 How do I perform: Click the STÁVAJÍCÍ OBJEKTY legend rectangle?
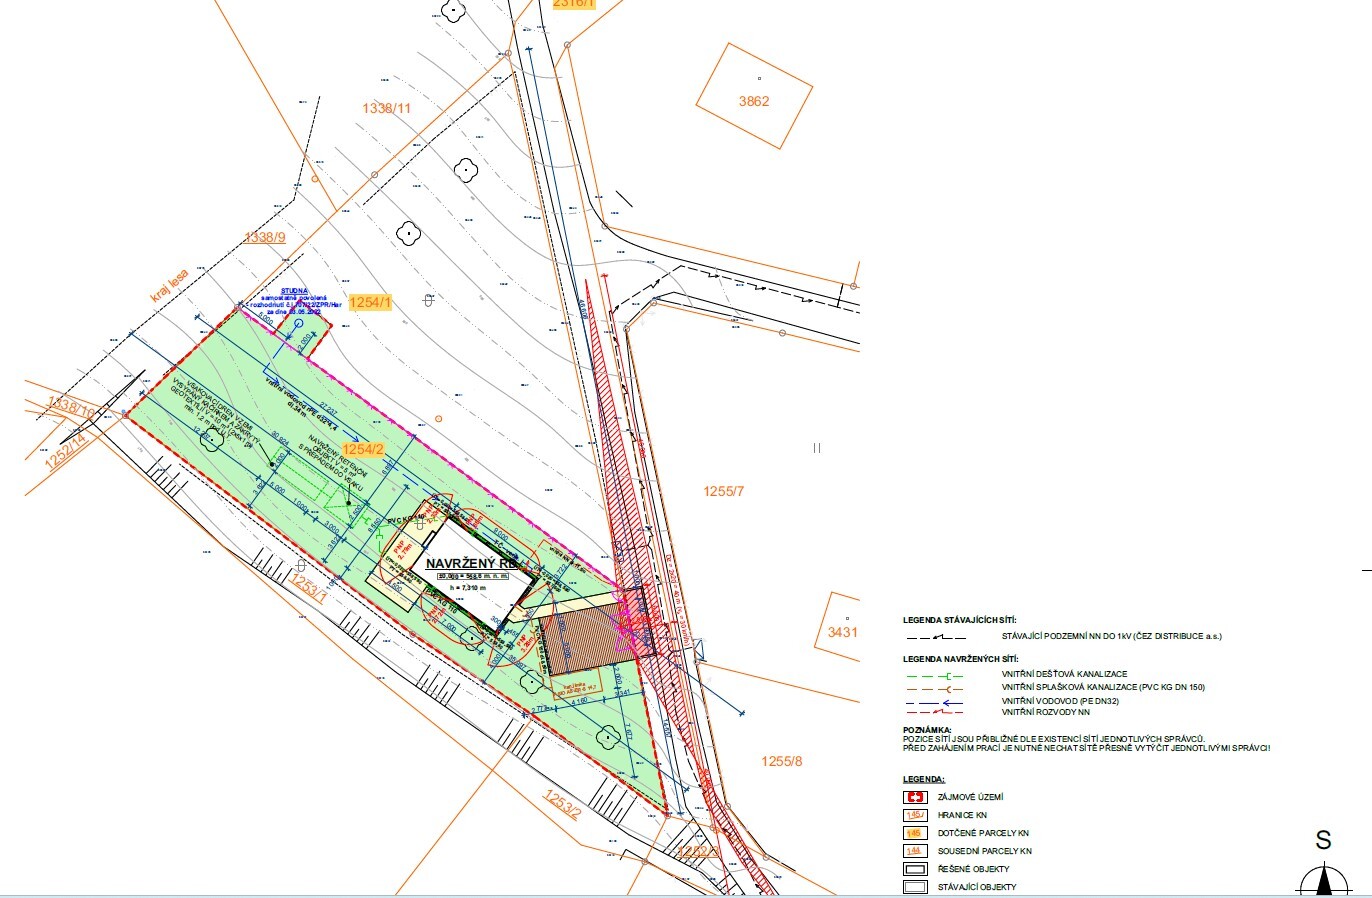[x=914, y=887]
